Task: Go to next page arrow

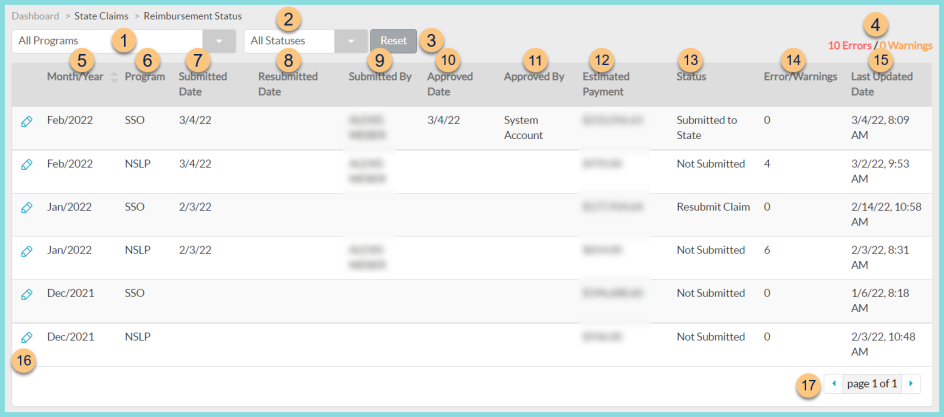Action: pos(911,383)
